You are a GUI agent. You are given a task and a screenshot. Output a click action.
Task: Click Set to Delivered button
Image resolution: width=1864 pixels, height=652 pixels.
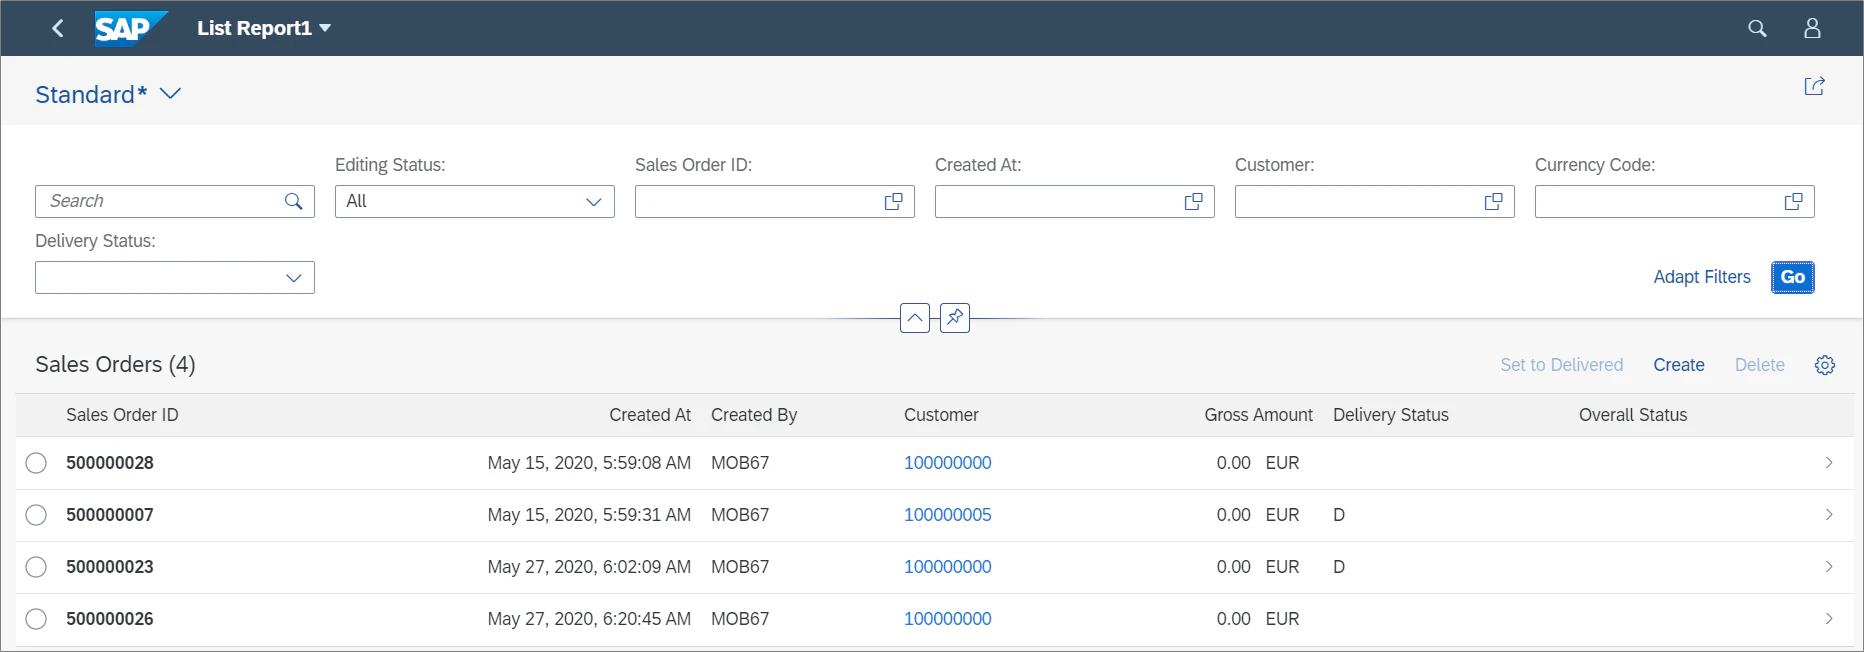coord(1561,365)
